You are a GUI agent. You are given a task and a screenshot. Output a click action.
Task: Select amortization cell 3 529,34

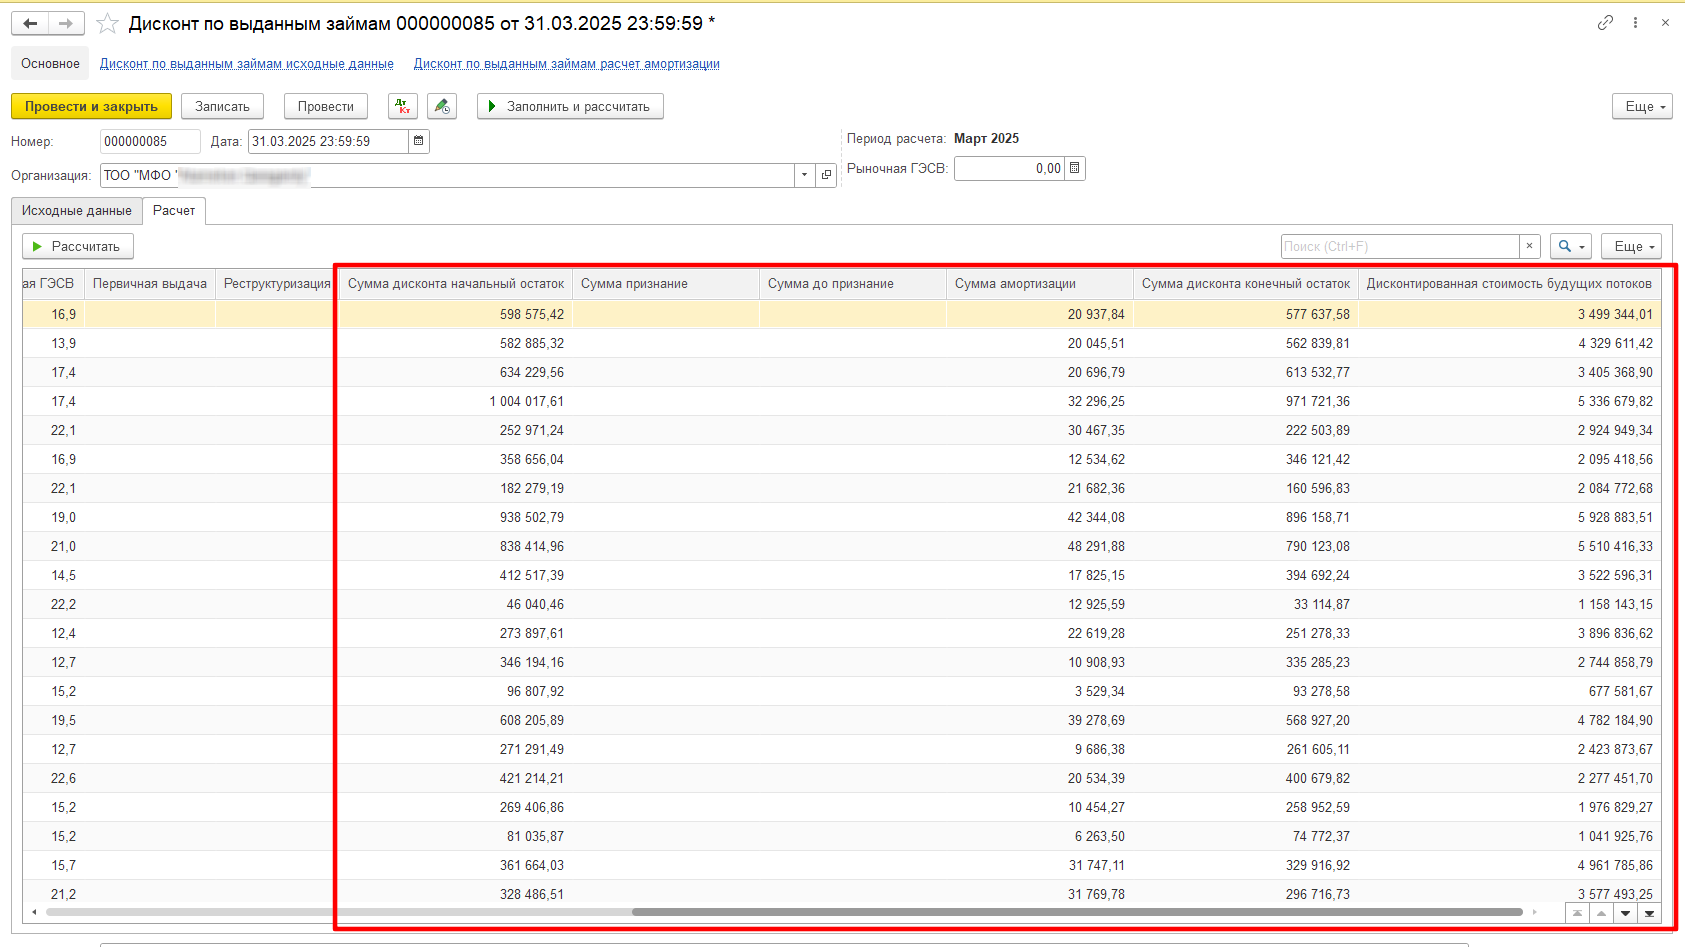tap(1040, 691)
